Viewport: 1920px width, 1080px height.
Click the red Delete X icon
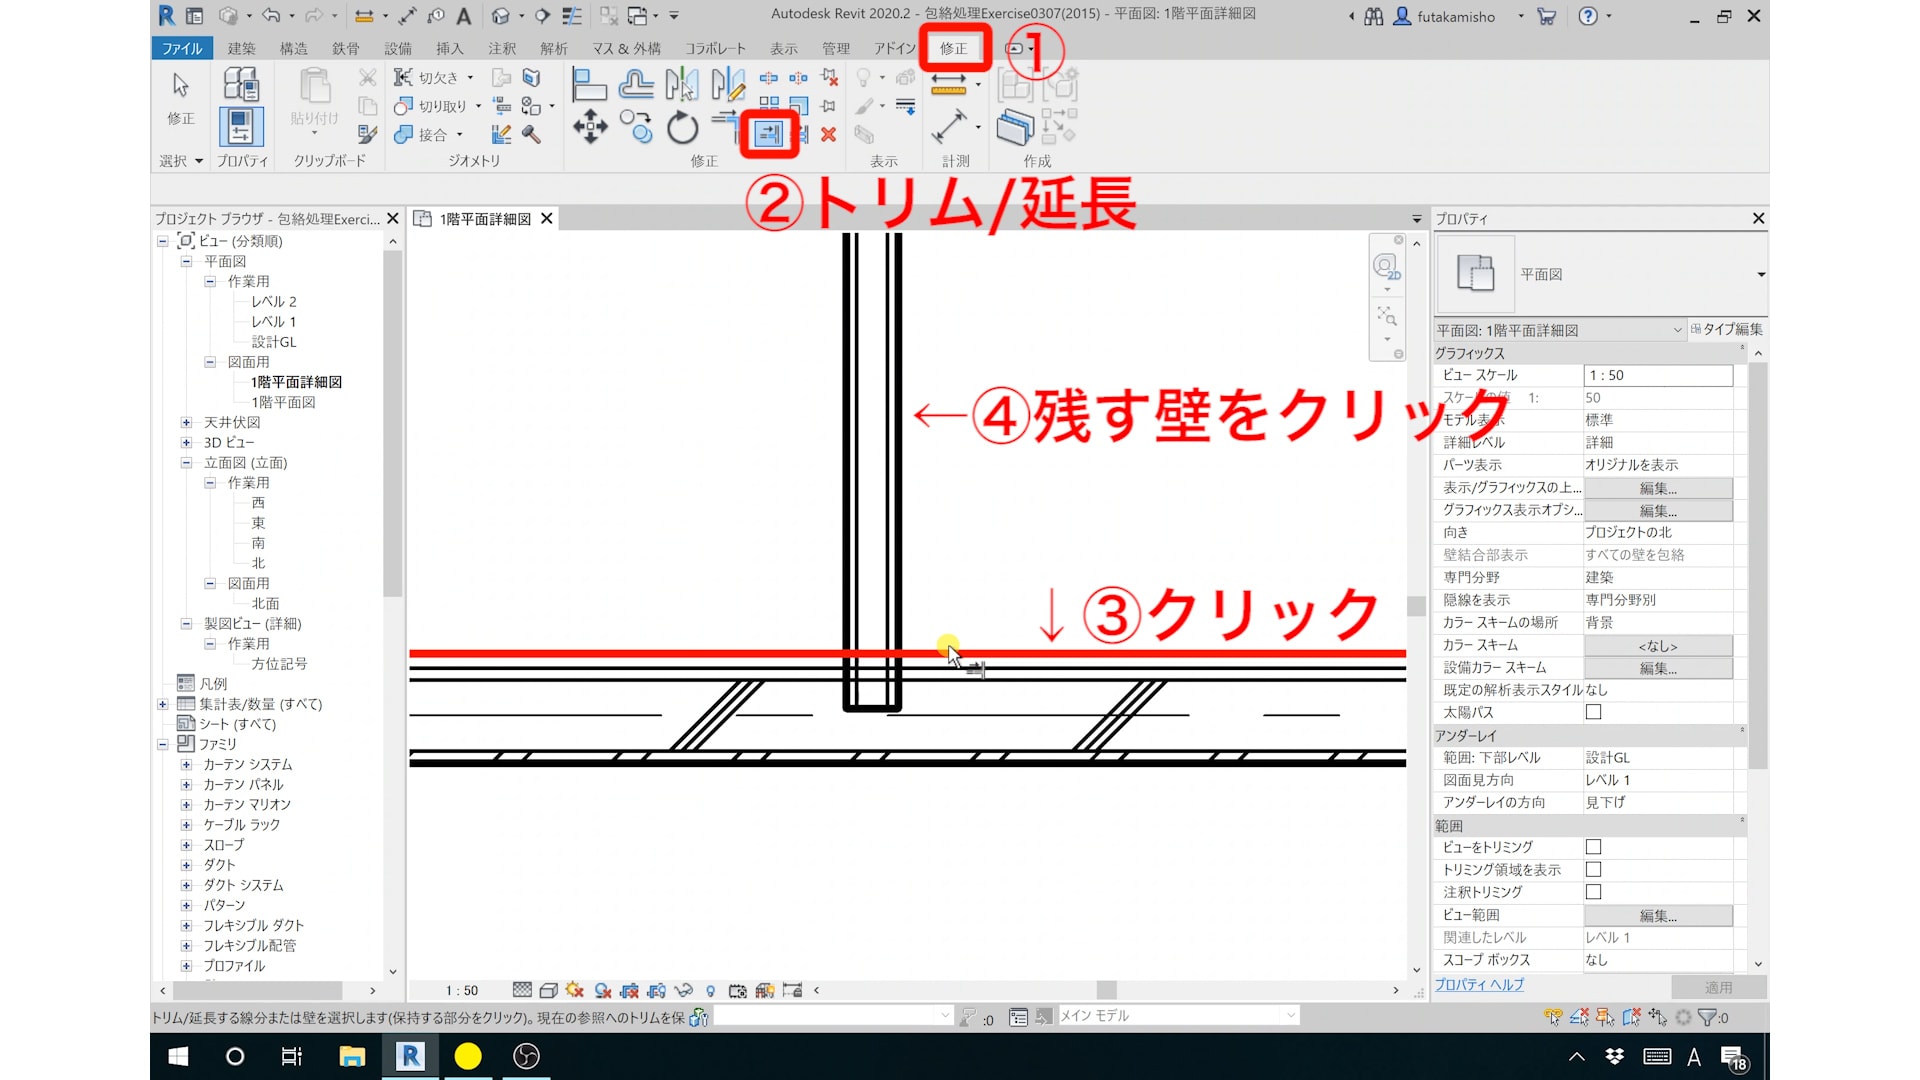[x=828, y=134]
